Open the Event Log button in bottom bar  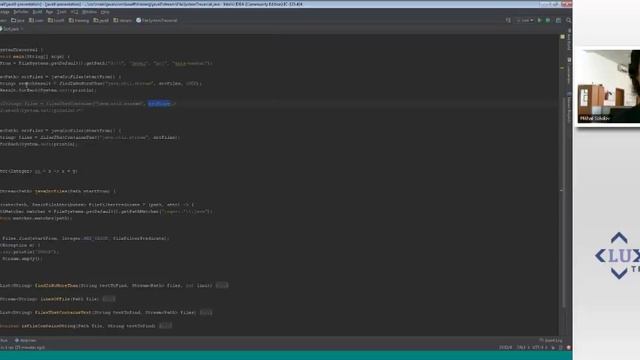[x=551, y=340]
